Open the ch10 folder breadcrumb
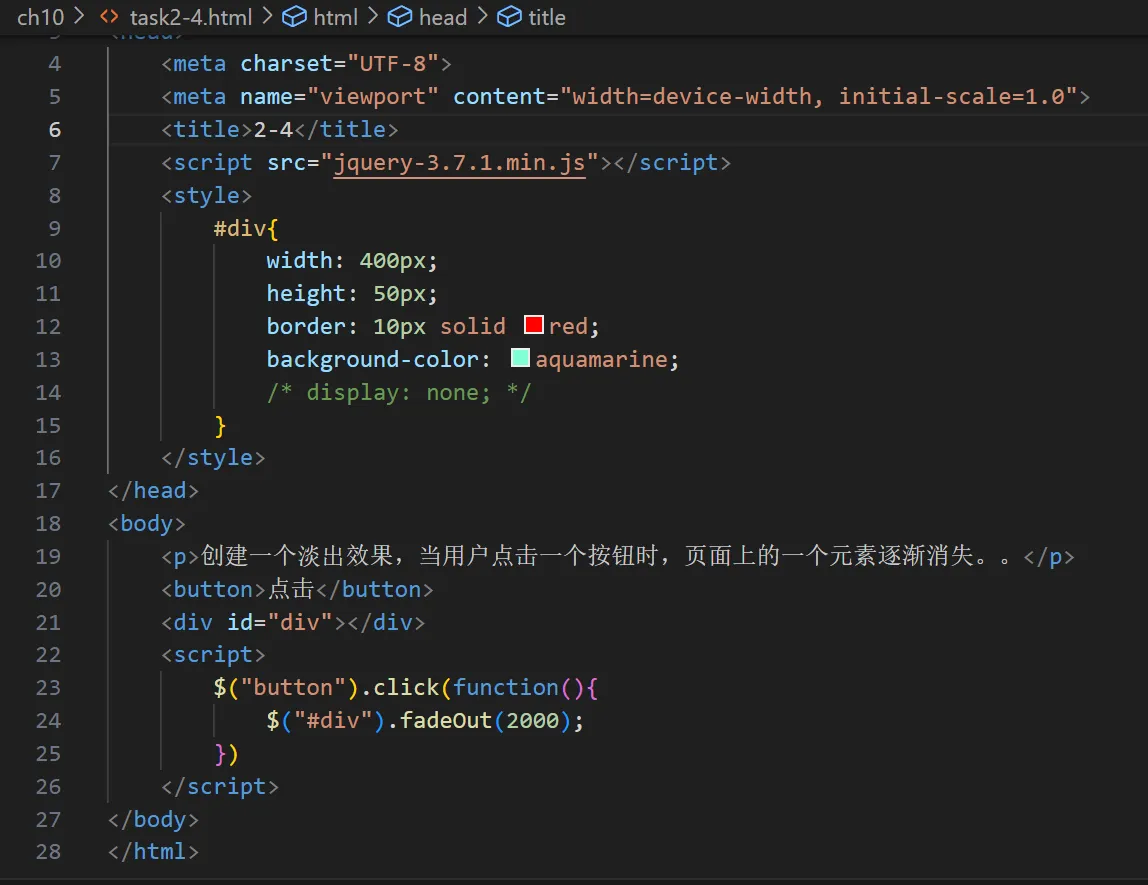The height and width of the screenshot is (885, 1148). (x=40, y=17)
